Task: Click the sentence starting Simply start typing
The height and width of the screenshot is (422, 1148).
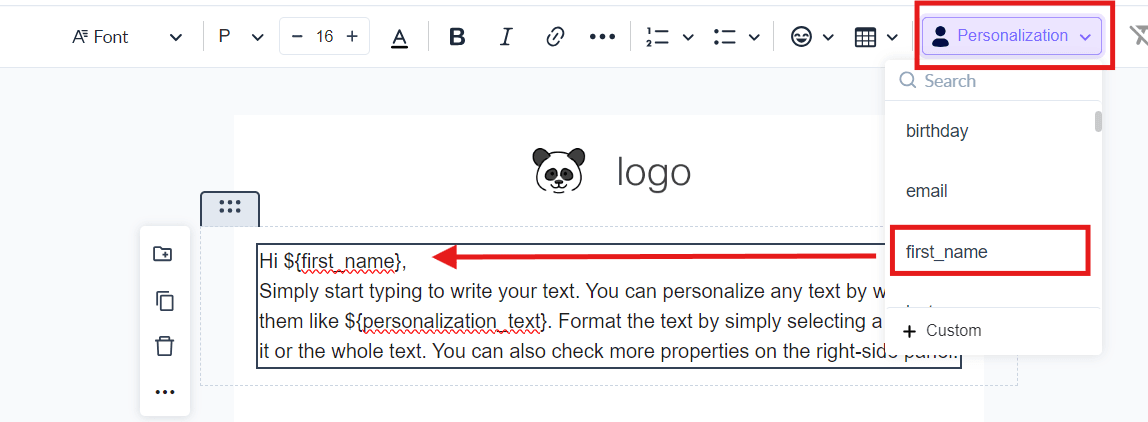Action: pos(420,291)
